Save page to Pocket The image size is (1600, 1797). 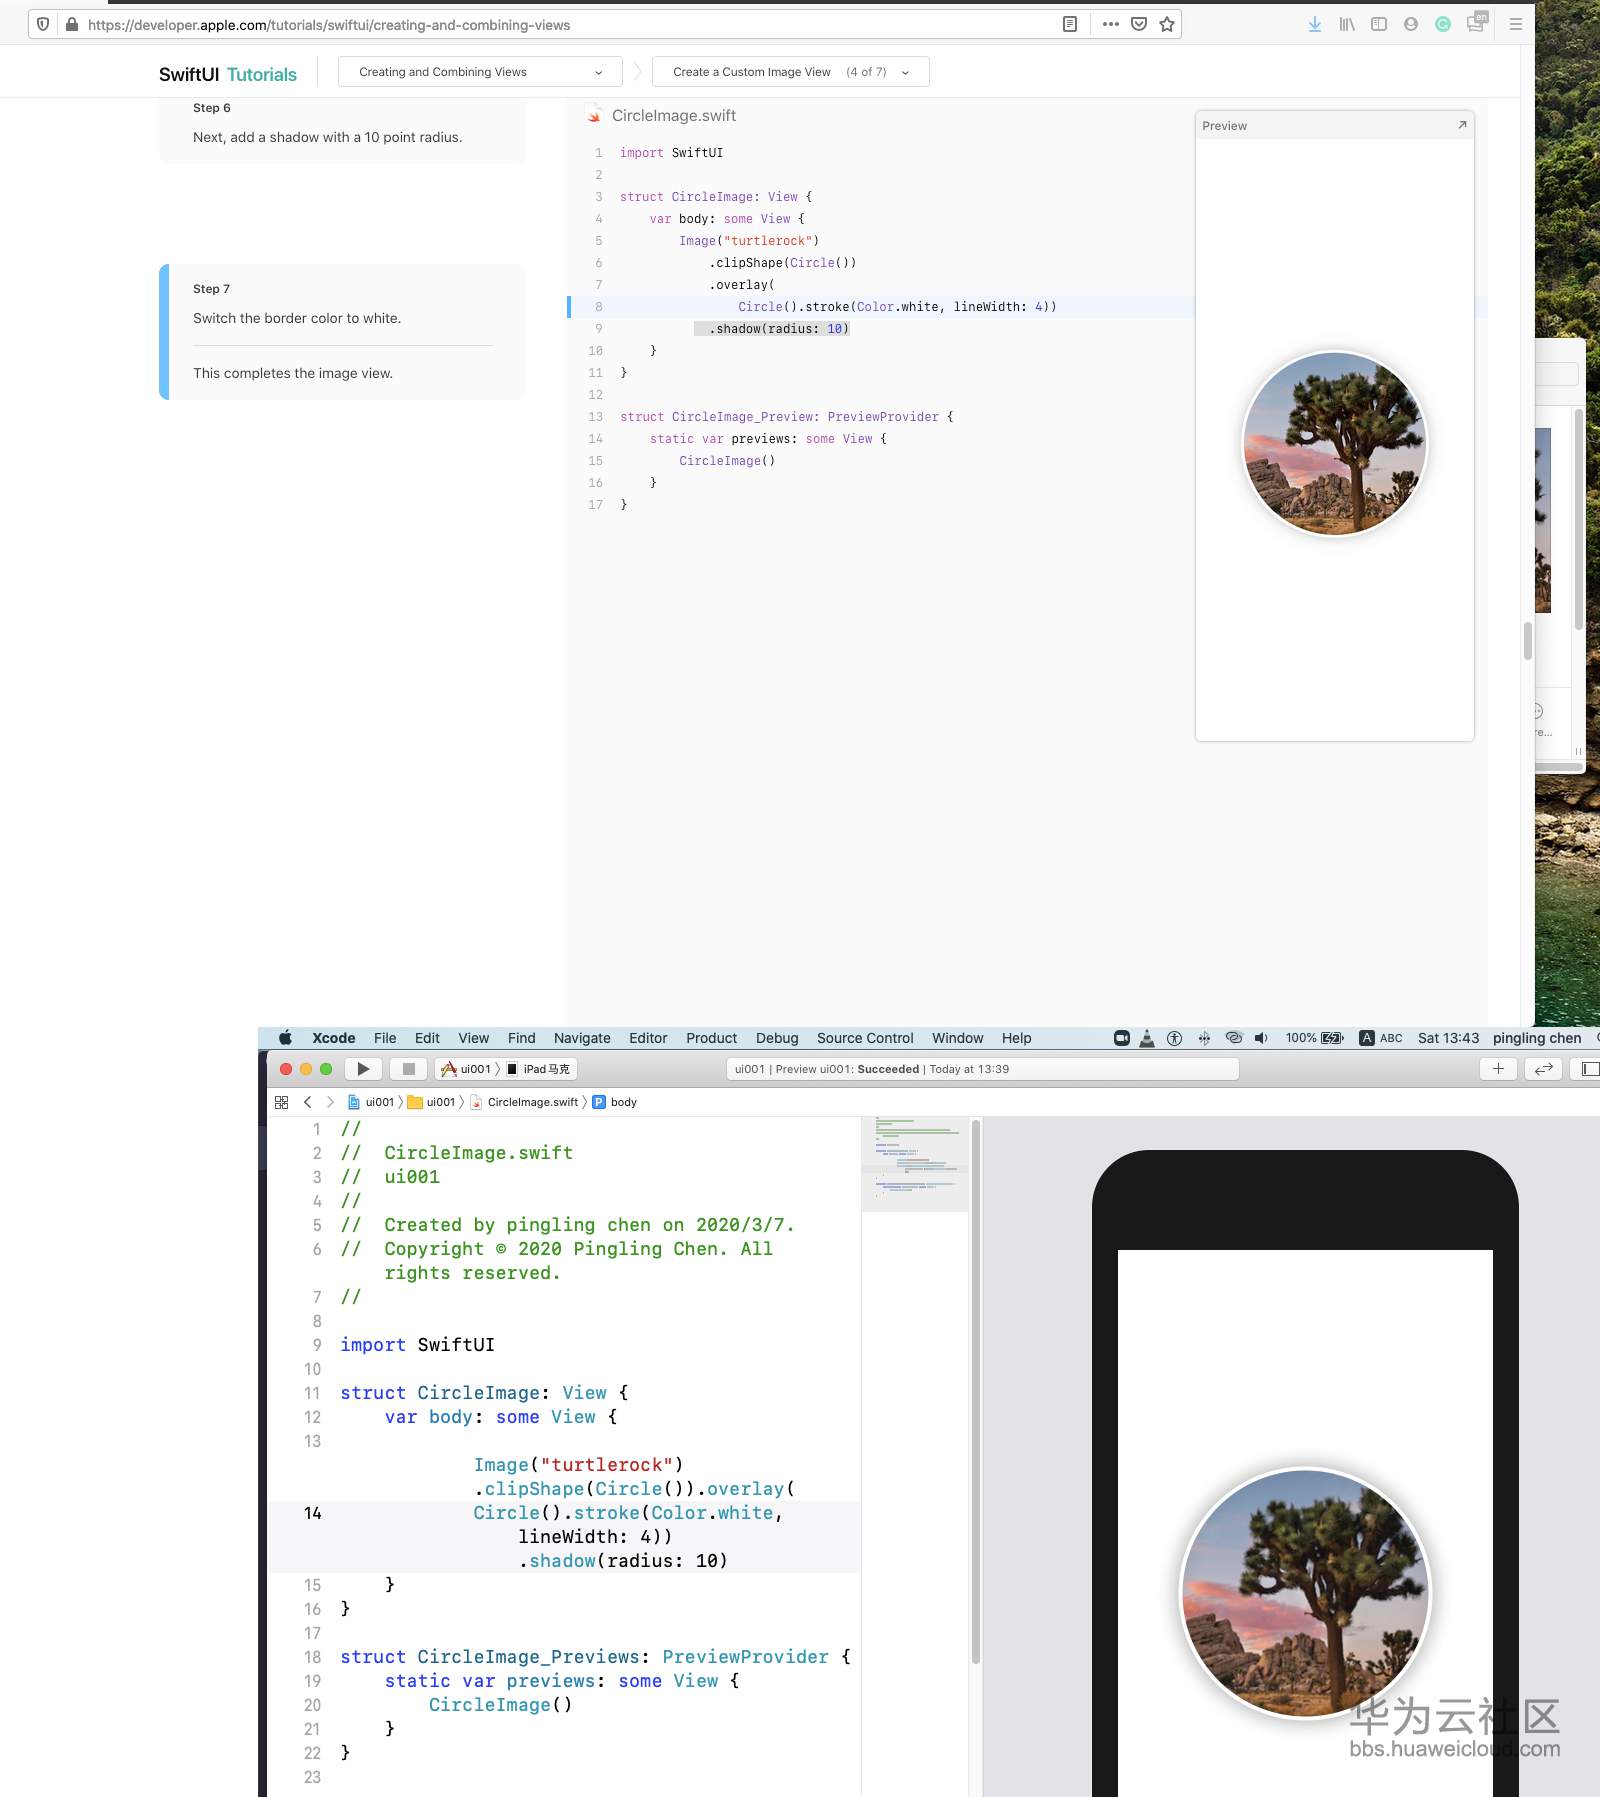tap(1139, 24)
